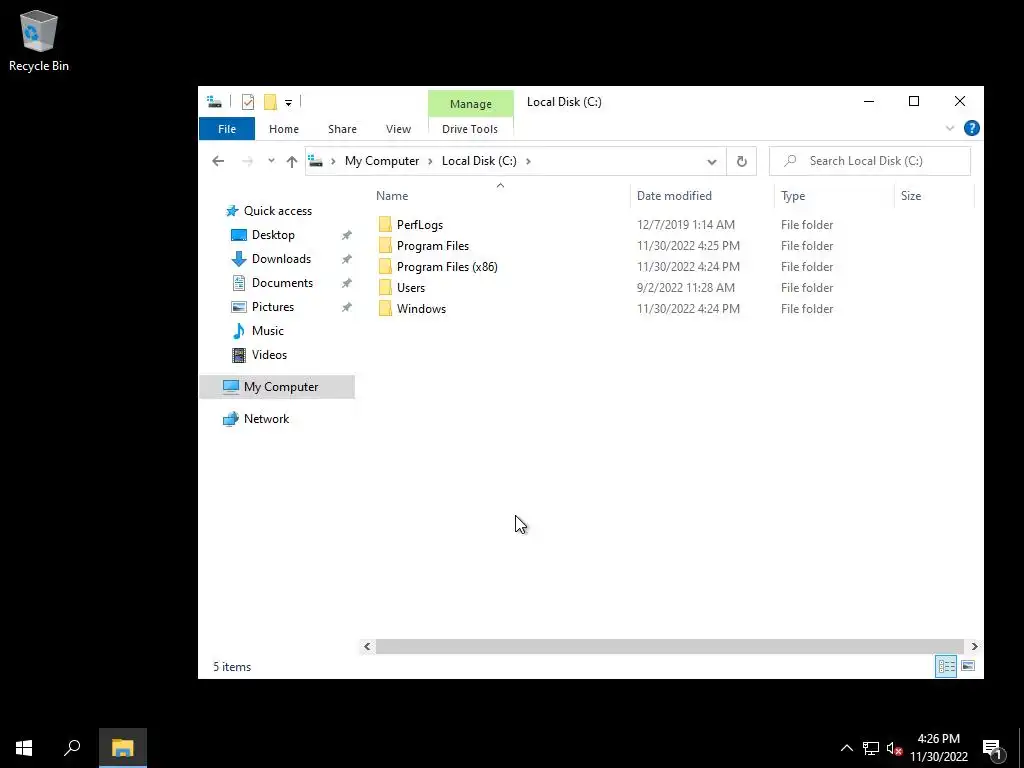Switch to the Share ribbon tab
The width and height of the screenshot is (1024, 768).
342,129
